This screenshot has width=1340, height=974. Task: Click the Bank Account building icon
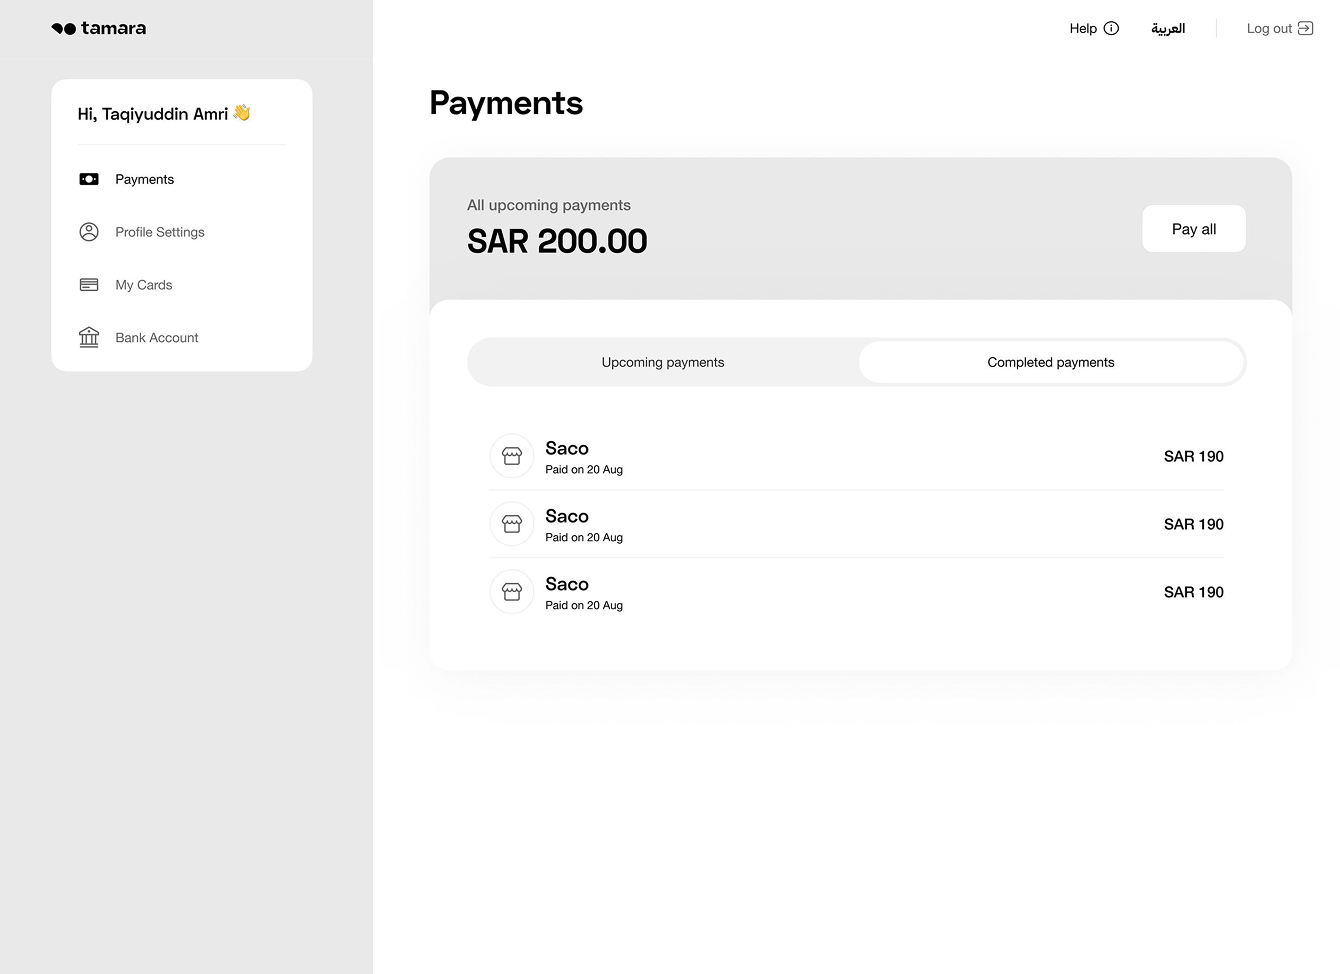click(89, 337)
